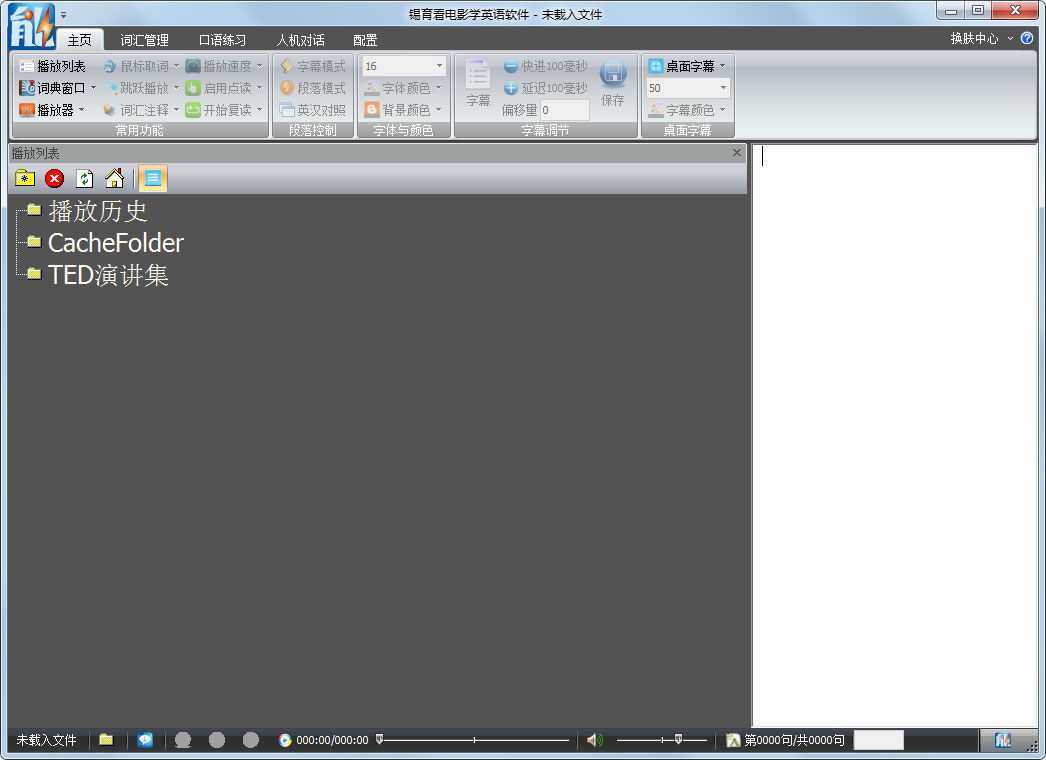Switch to the 词汇管理 tab
This screenshot has width=1046, height=760.
point(144,40)
